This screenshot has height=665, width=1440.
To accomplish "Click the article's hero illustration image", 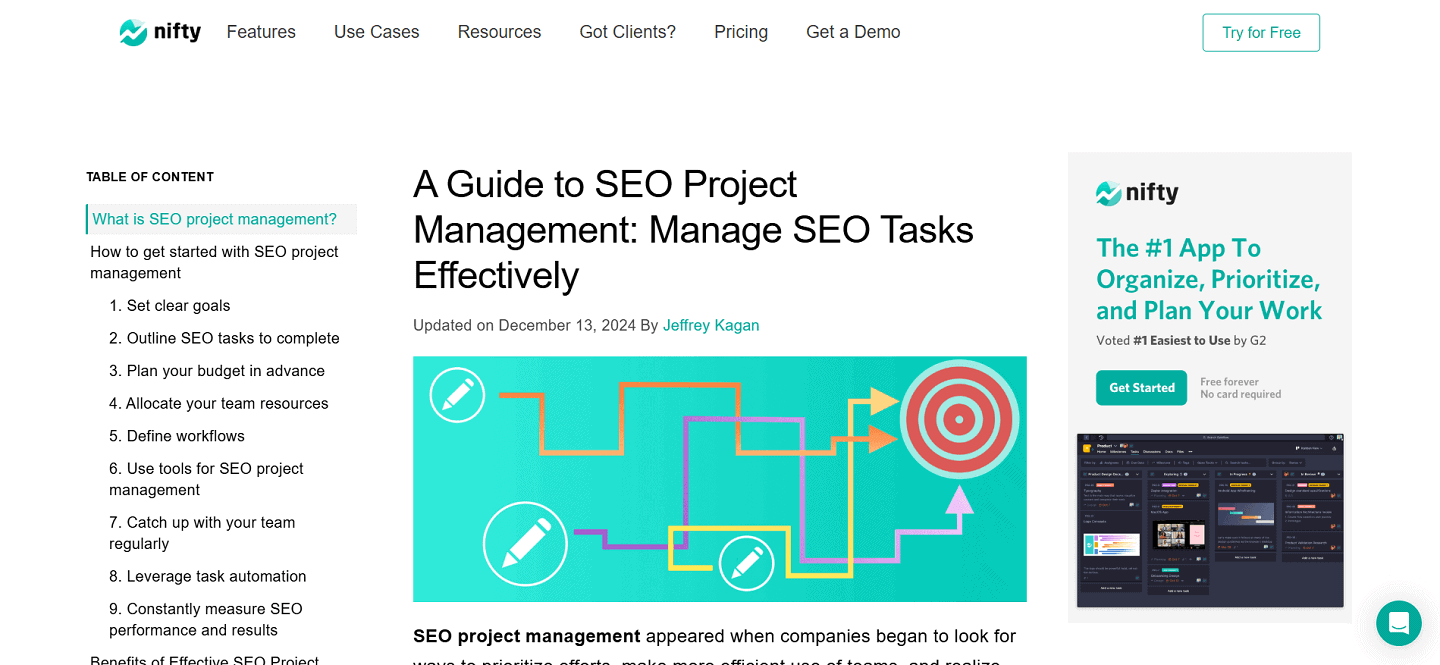I will (719, 479).
